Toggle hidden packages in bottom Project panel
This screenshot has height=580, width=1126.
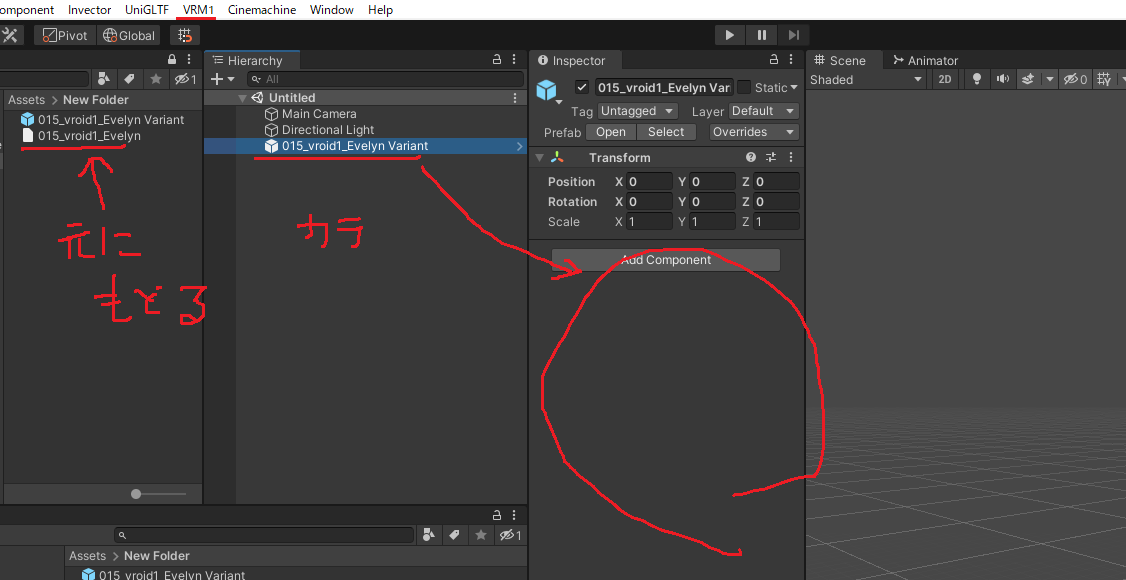tap(510, 535)
